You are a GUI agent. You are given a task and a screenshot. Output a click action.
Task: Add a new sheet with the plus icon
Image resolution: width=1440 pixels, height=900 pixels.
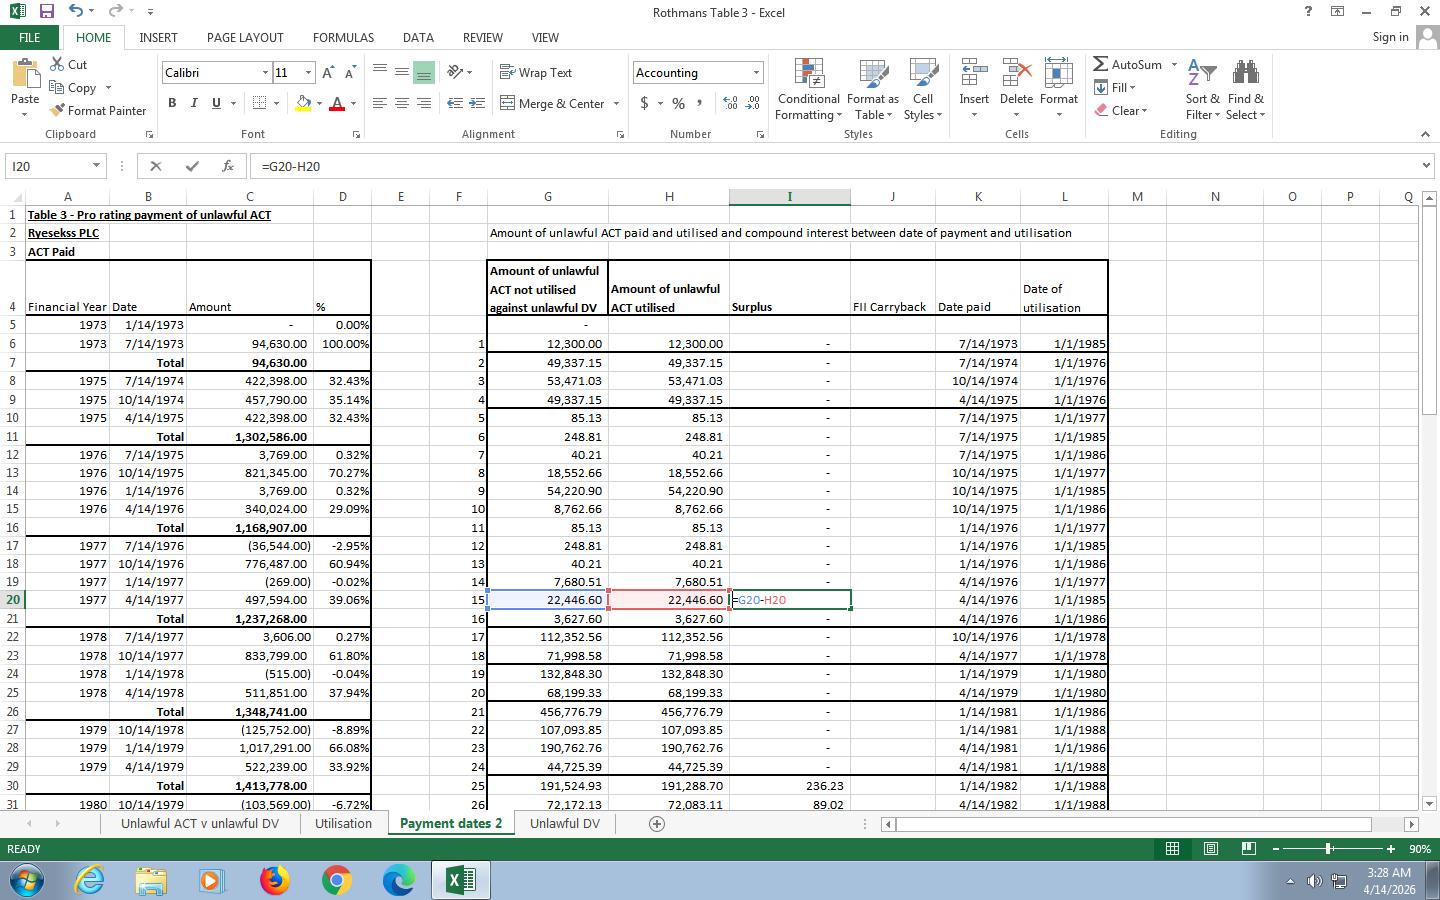coord(657,824)
